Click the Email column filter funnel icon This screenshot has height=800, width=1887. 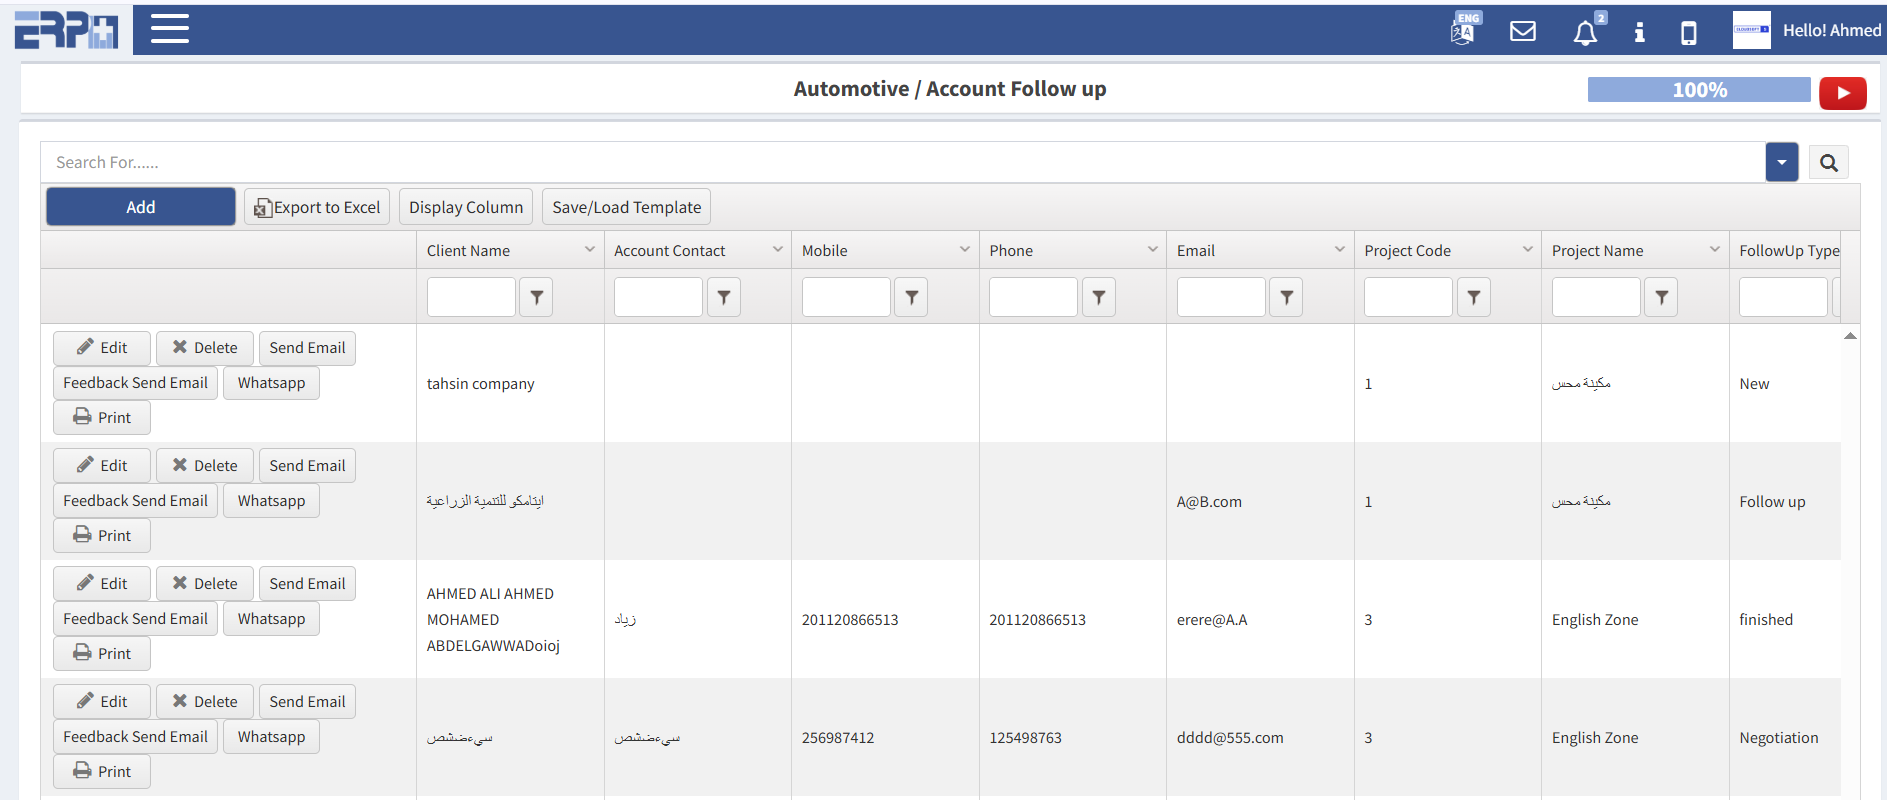1286,297
